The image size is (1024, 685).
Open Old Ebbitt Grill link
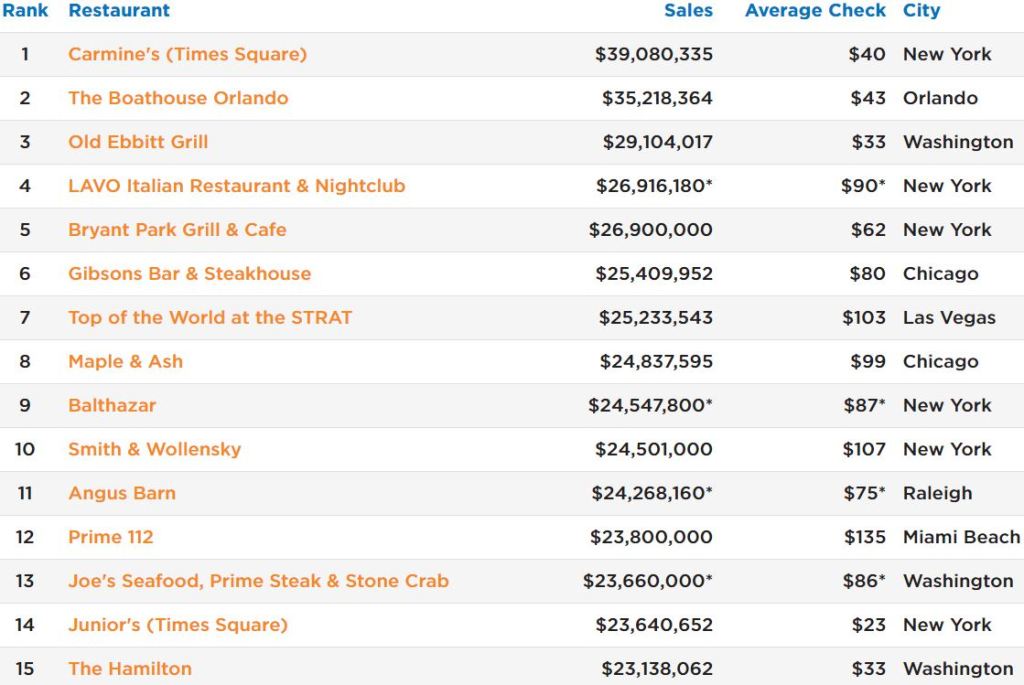coord(138,142)
